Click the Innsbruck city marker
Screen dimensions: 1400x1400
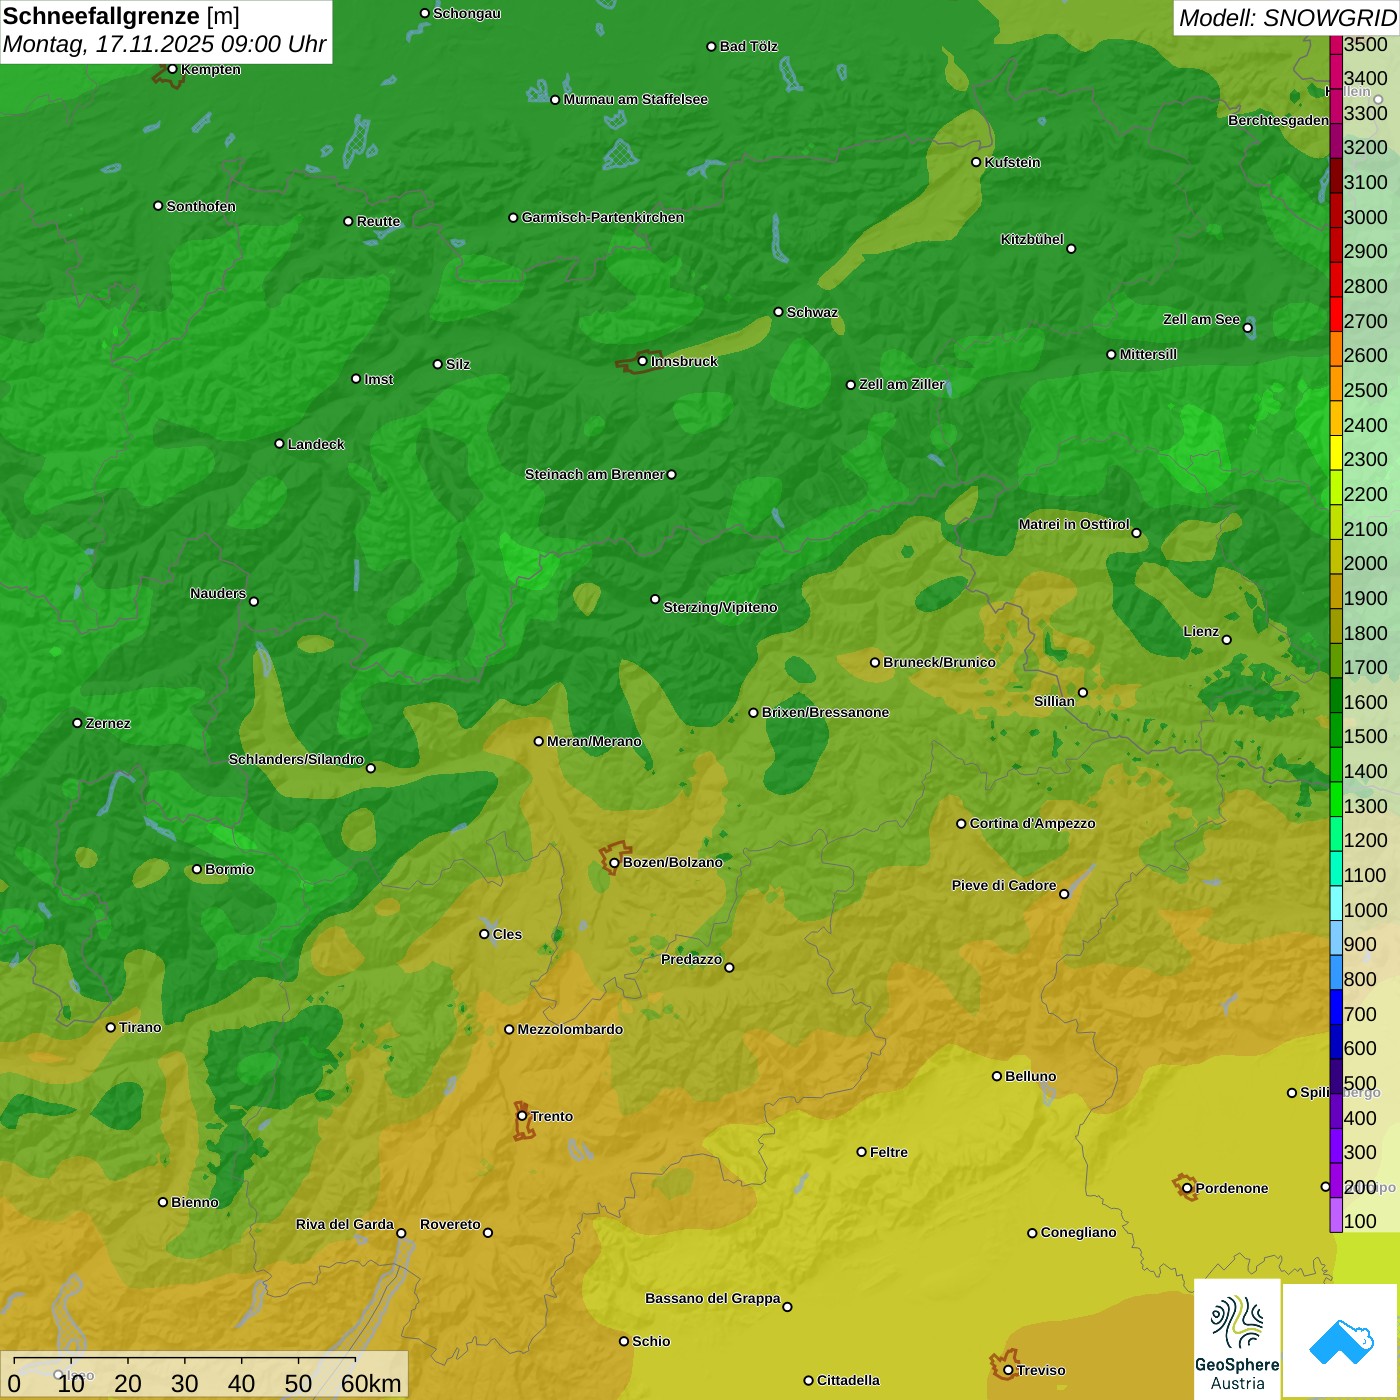click(x=642, y=361)
